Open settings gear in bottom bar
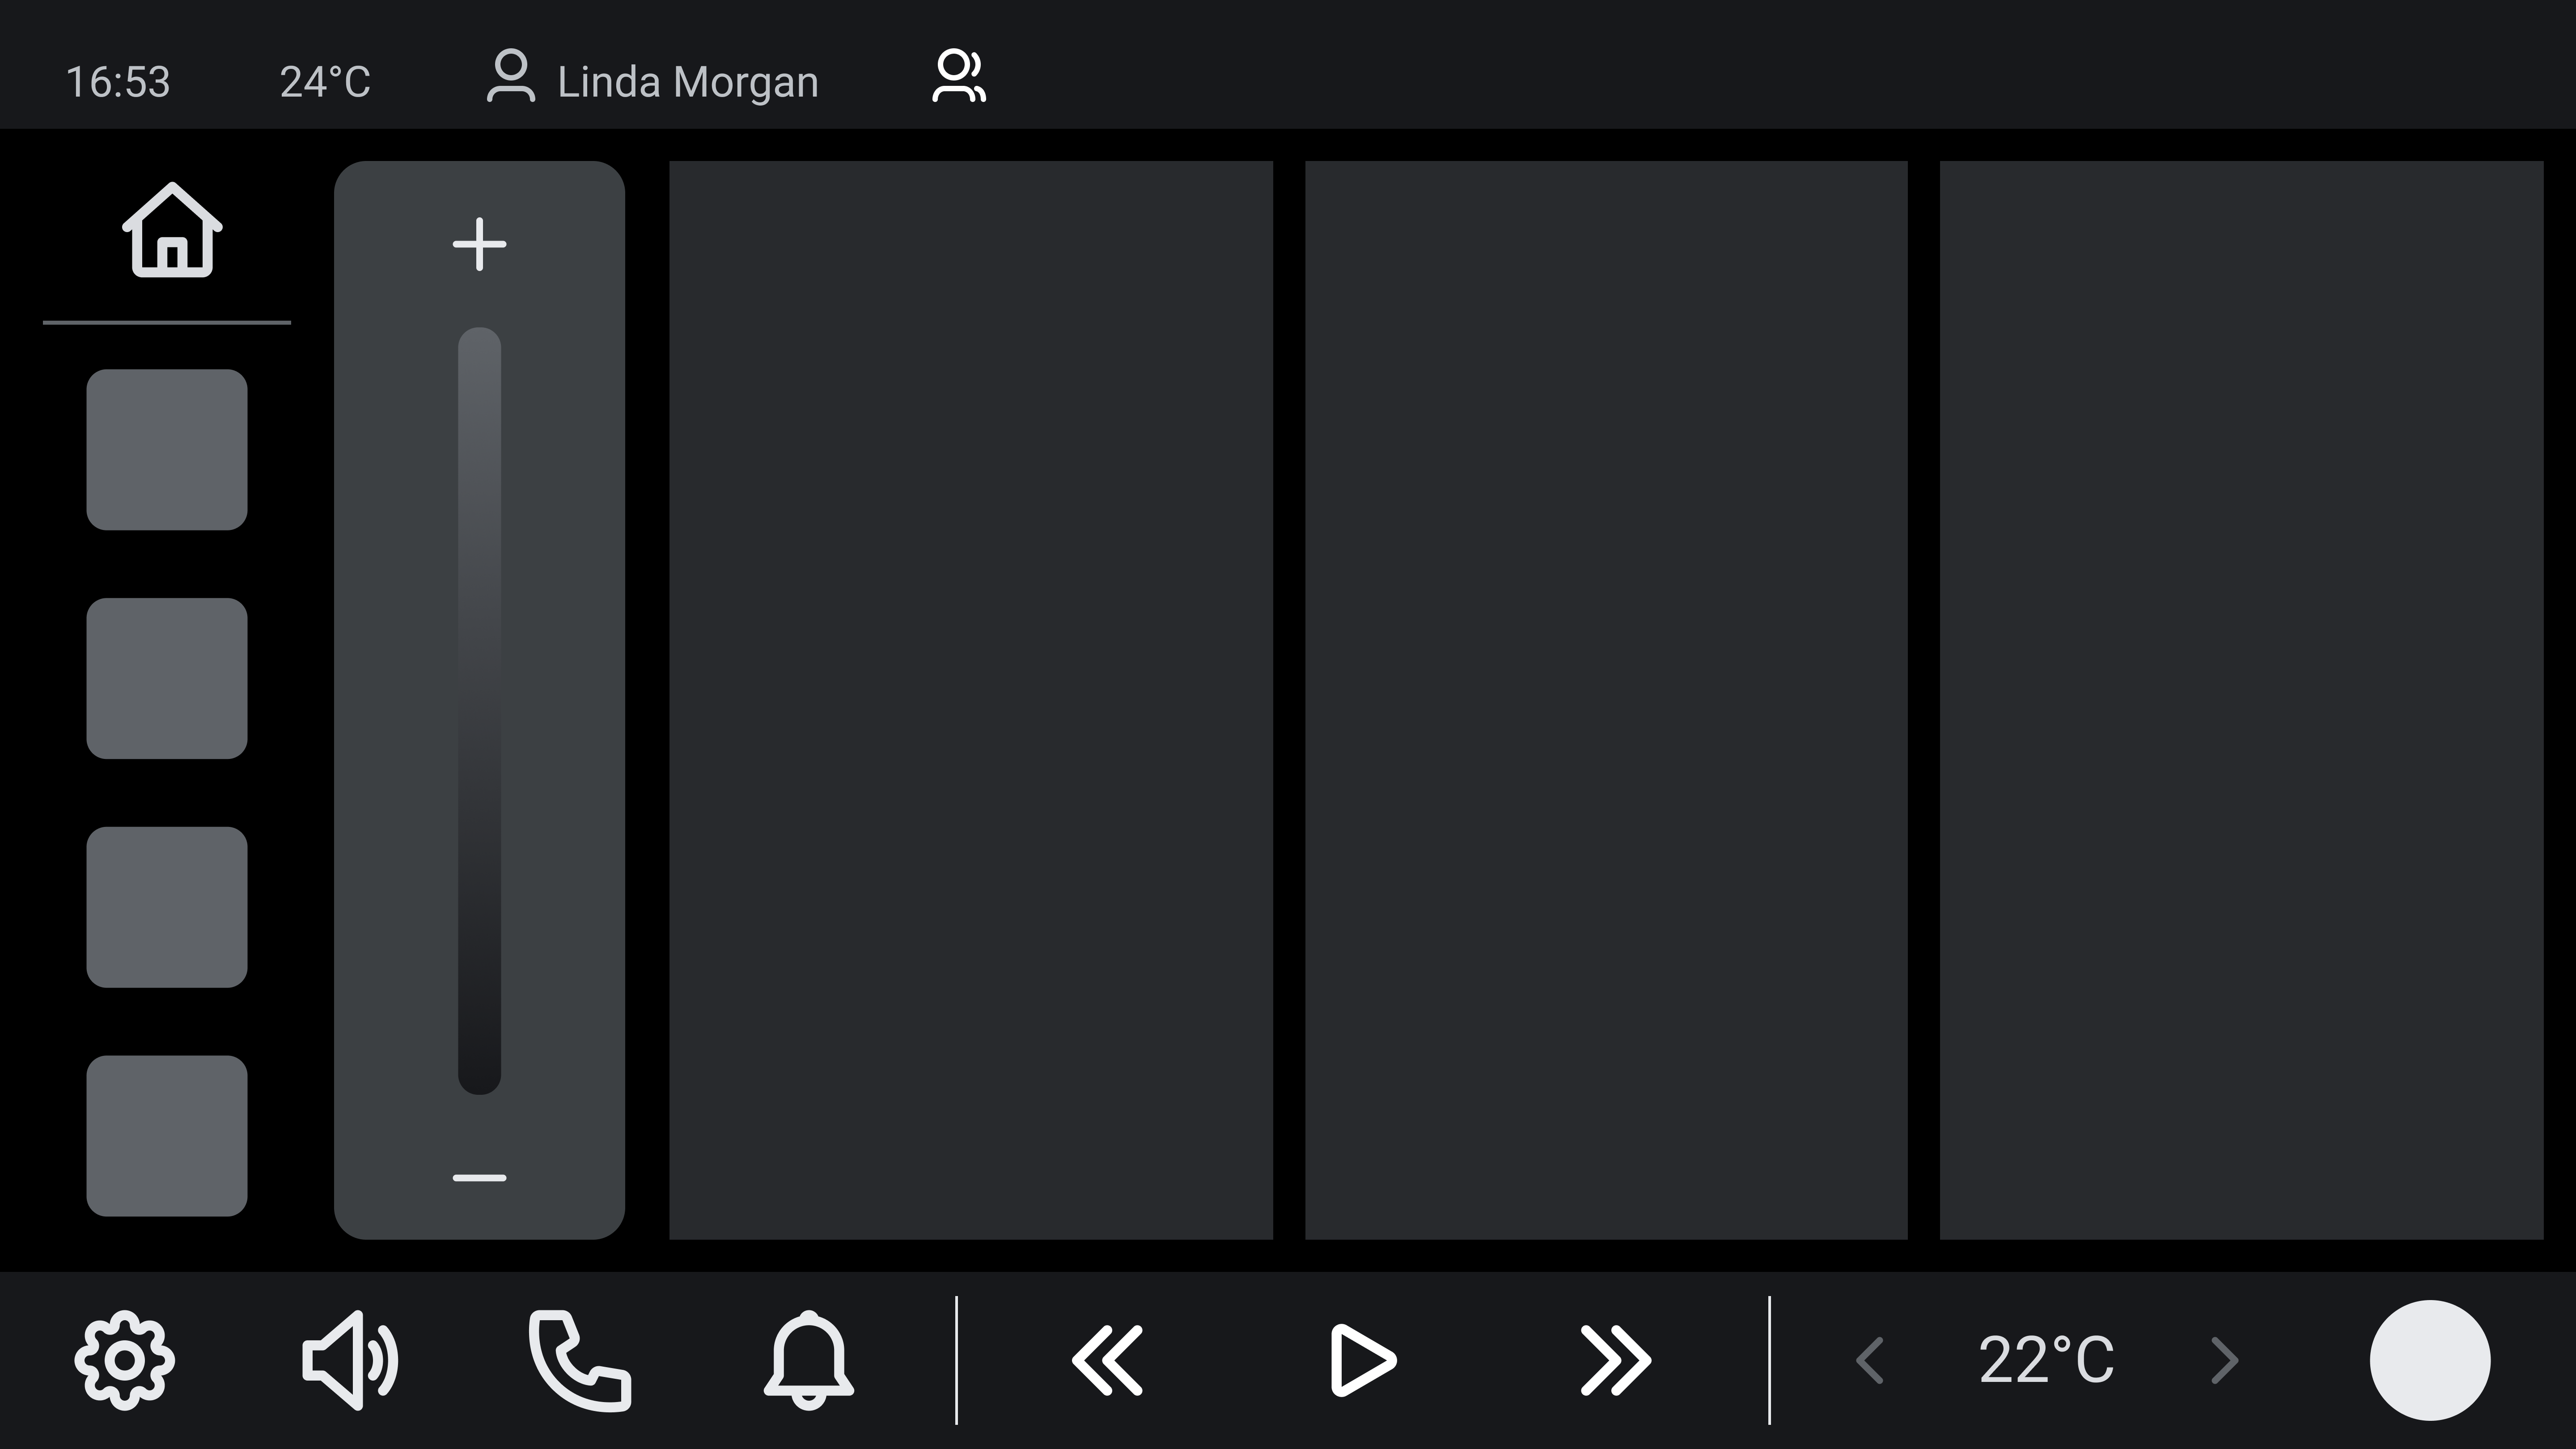Screen dimensions: 2576x1449 coord(125,1360)
